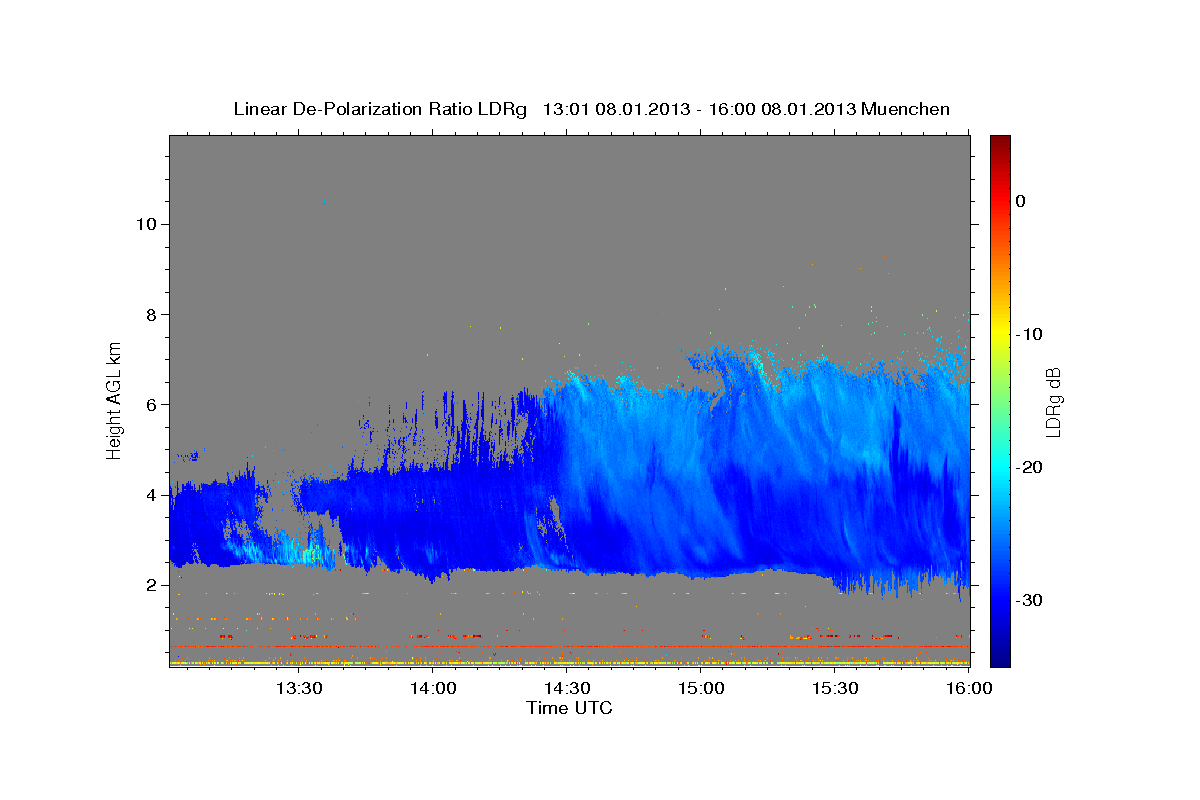Screen dimensions: 1200x800
Task: Click the '13:30' time tick label
Action: [299, 688]
